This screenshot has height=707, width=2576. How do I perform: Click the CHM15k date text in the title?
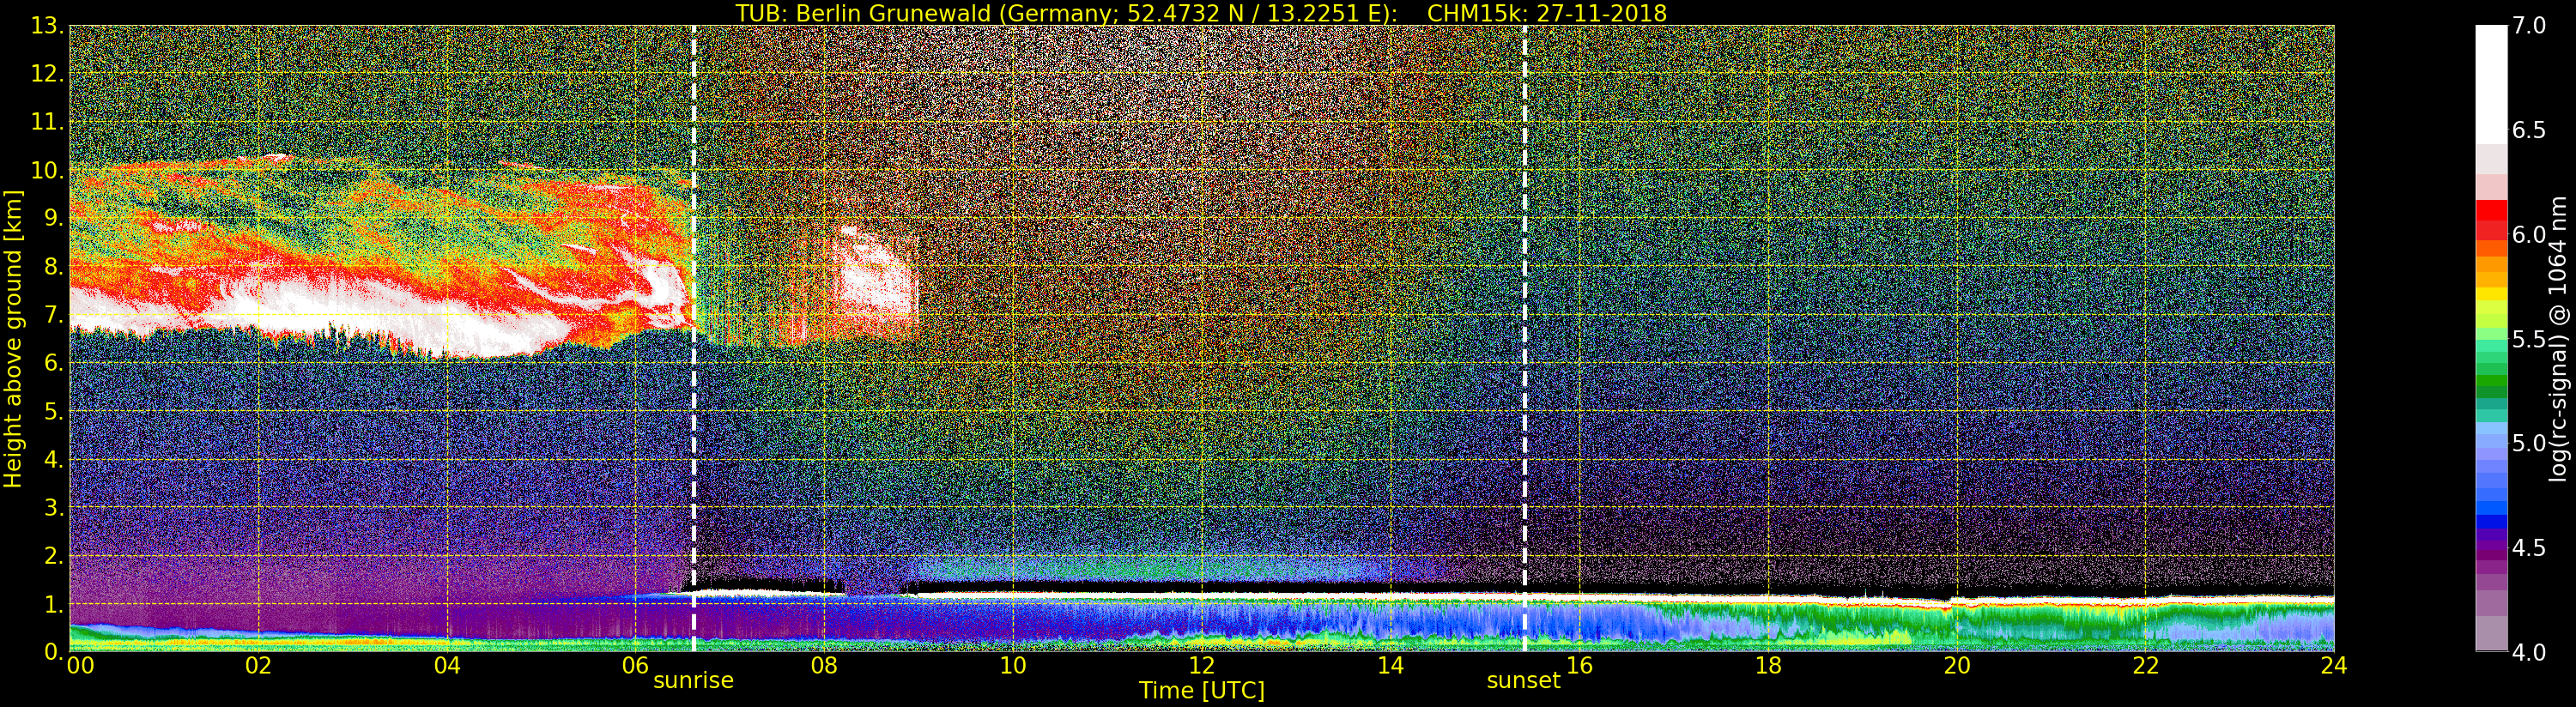[x=1546, y=13]
